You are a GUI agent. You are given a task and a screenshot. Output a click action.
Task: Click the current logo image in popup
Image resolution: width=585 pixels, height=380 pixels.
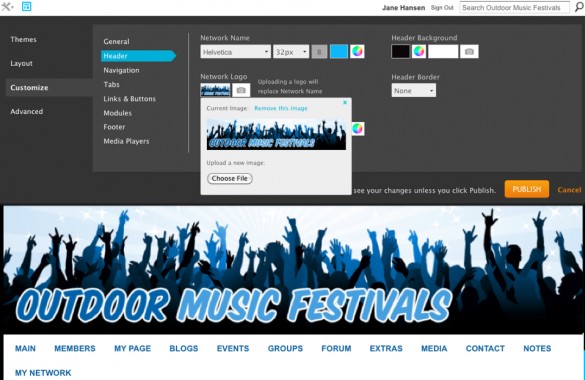click(x=276, y=134)
